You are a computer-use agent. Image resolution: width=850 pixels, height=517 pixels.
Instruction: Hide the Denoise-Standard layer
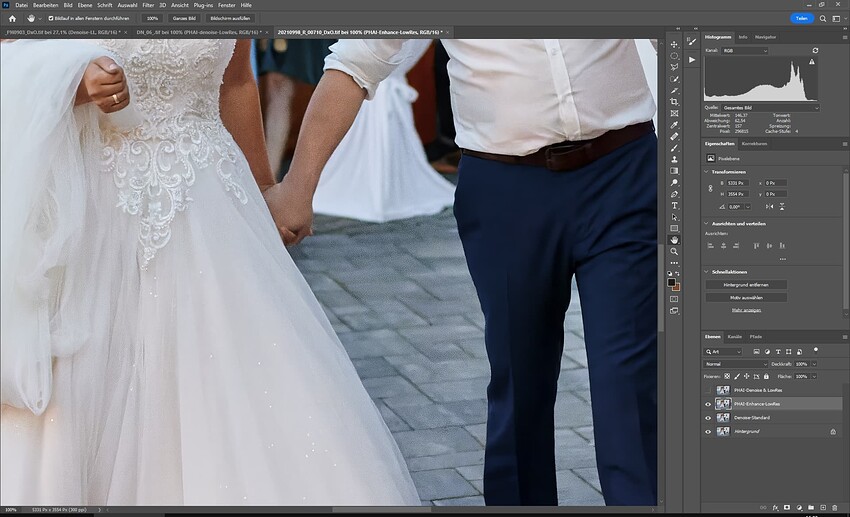pos(708,417)
